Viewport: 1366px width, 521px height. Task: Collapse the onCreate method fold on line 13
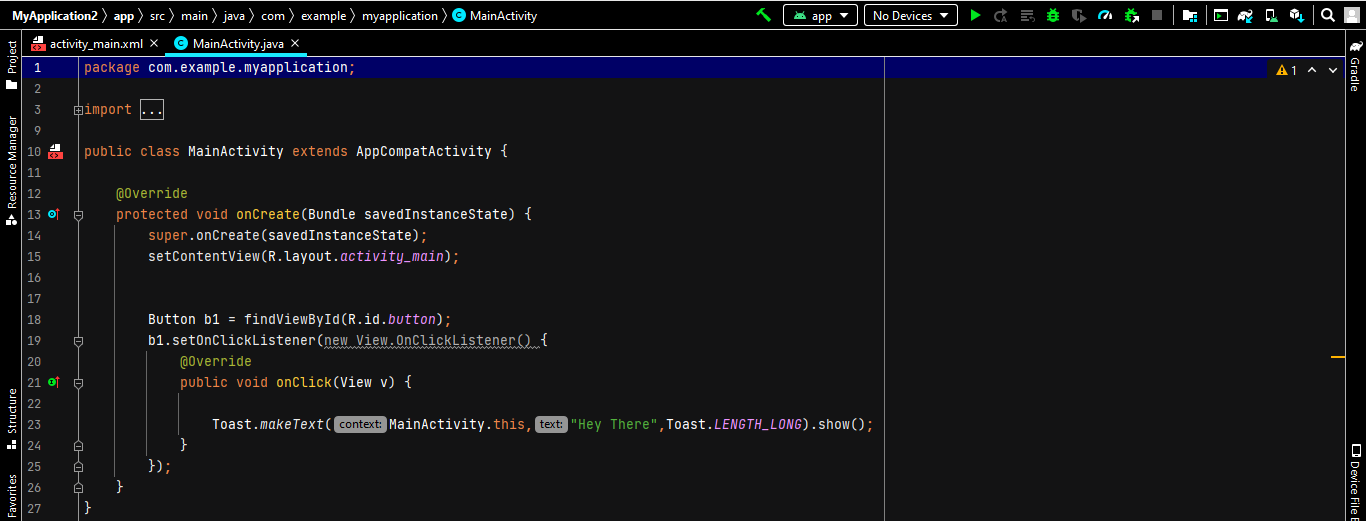point(78,215)
